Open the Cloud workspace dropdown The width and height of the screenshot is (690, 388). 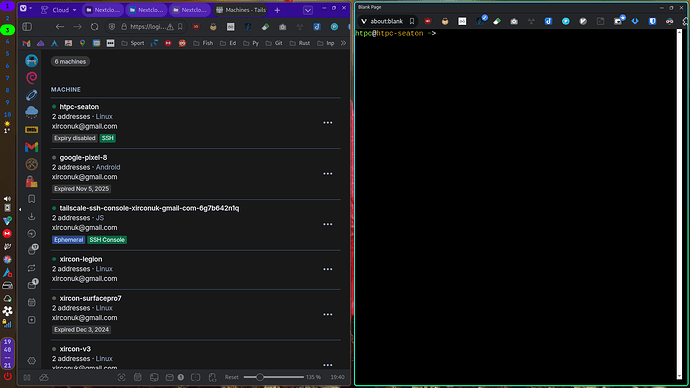pos(59,10)
